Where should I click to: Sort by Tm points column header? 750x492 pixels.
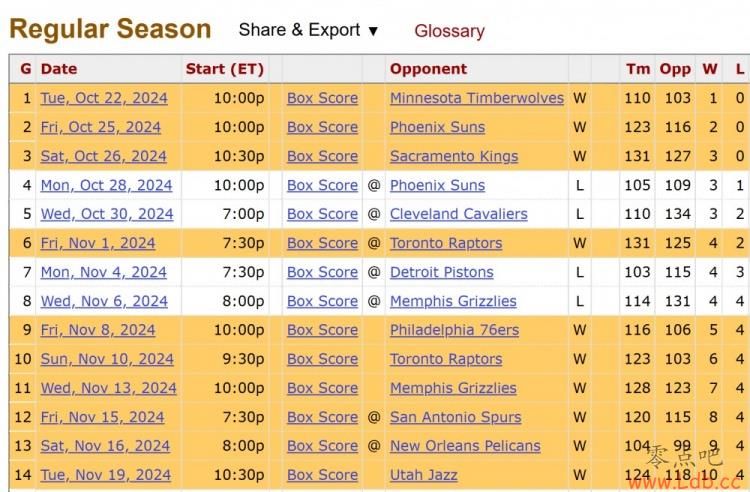click(637, 69)
